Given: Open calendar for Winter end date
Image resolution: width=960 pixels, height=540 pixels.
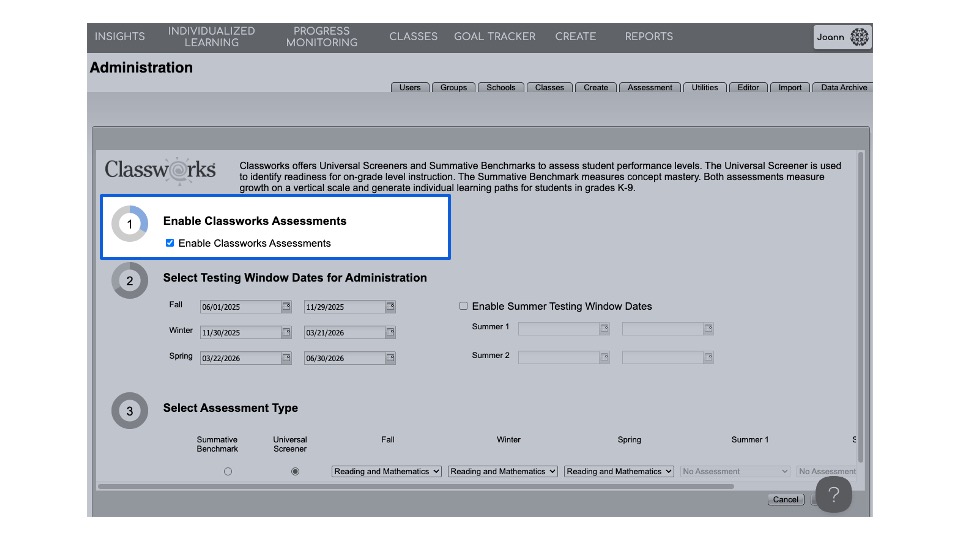Looking at the screenshot, I should [390, 332].
